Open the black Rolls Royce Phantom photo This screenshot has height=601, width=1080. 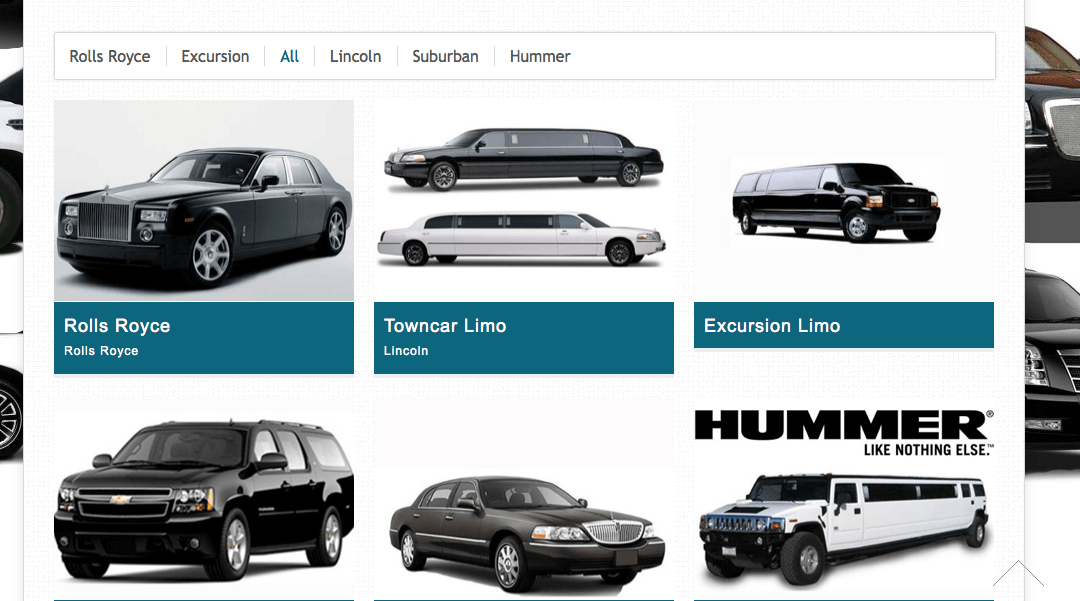click(204, 200)
